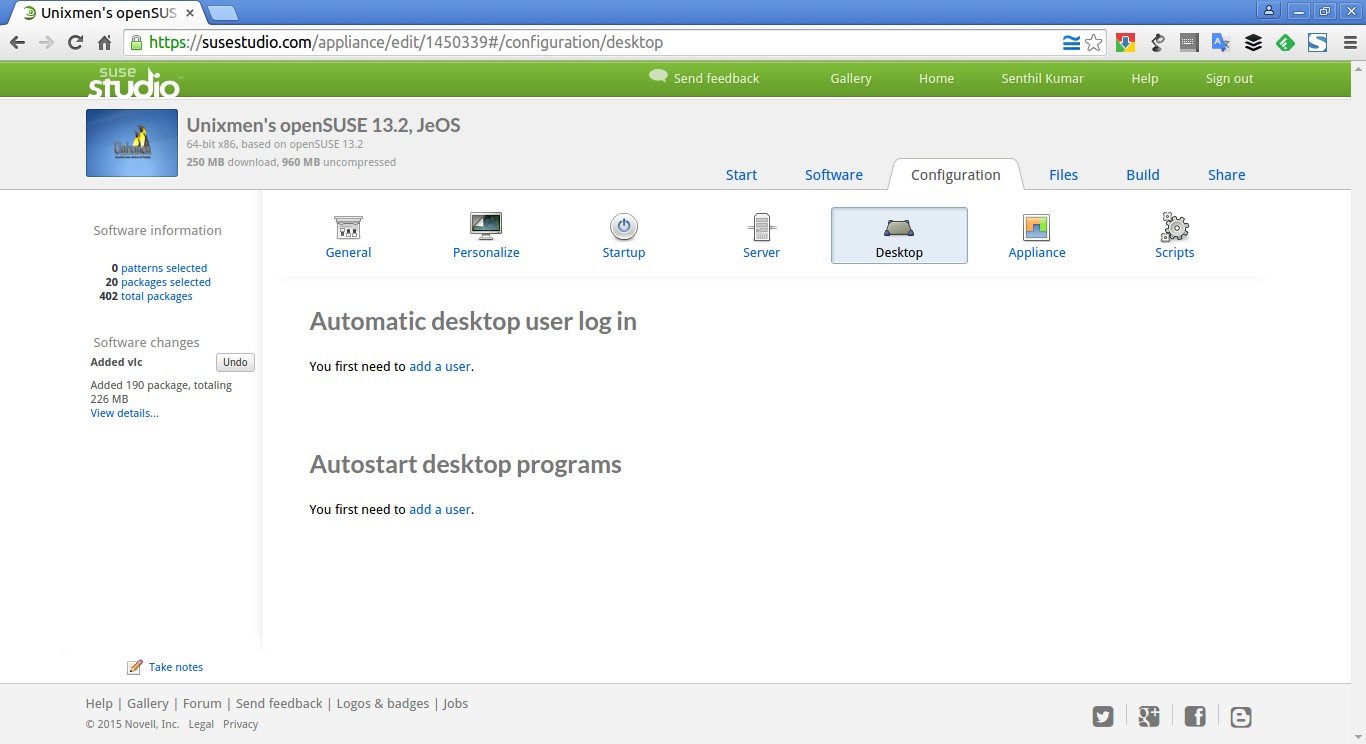Open the Take notes link
The image size is (1366, 744).
(x=176, y=667)
